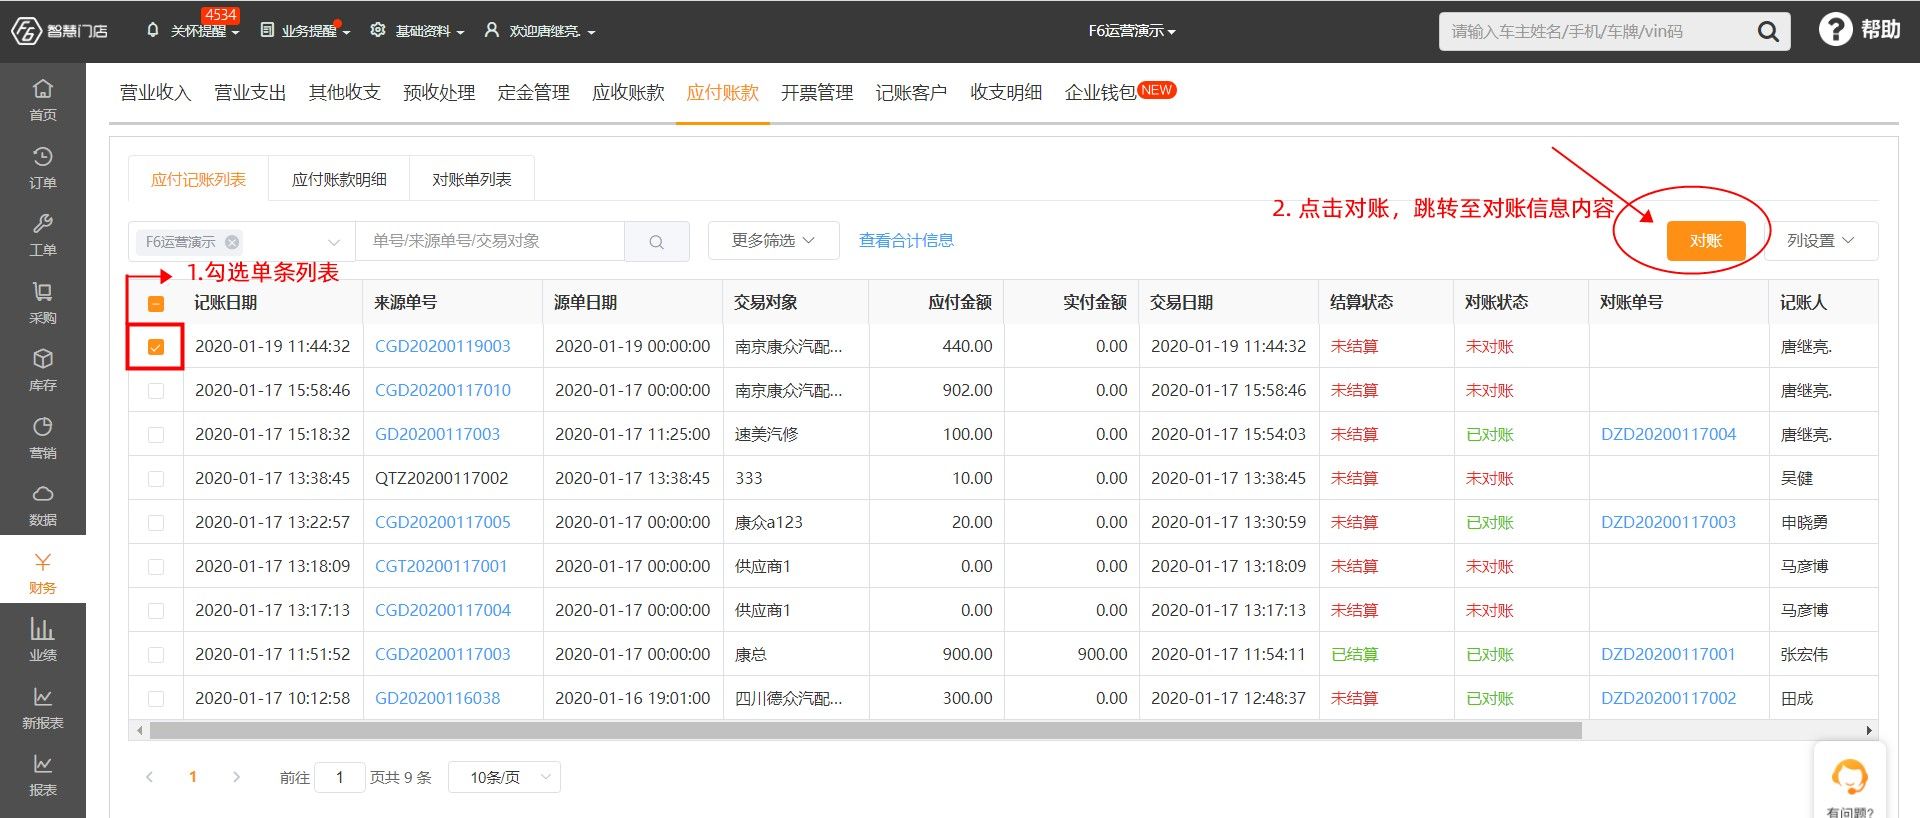The image size is (1920, 818).
Task: Expand the 更多筛选 filter dropdown
Action: (773, 241)
